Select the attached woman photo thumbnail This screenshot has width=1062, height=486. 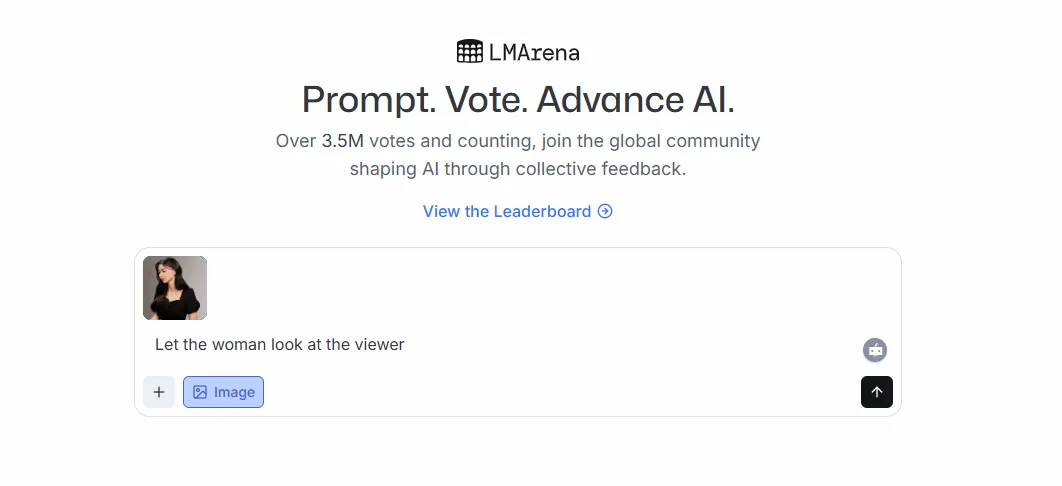pos(175,288)
